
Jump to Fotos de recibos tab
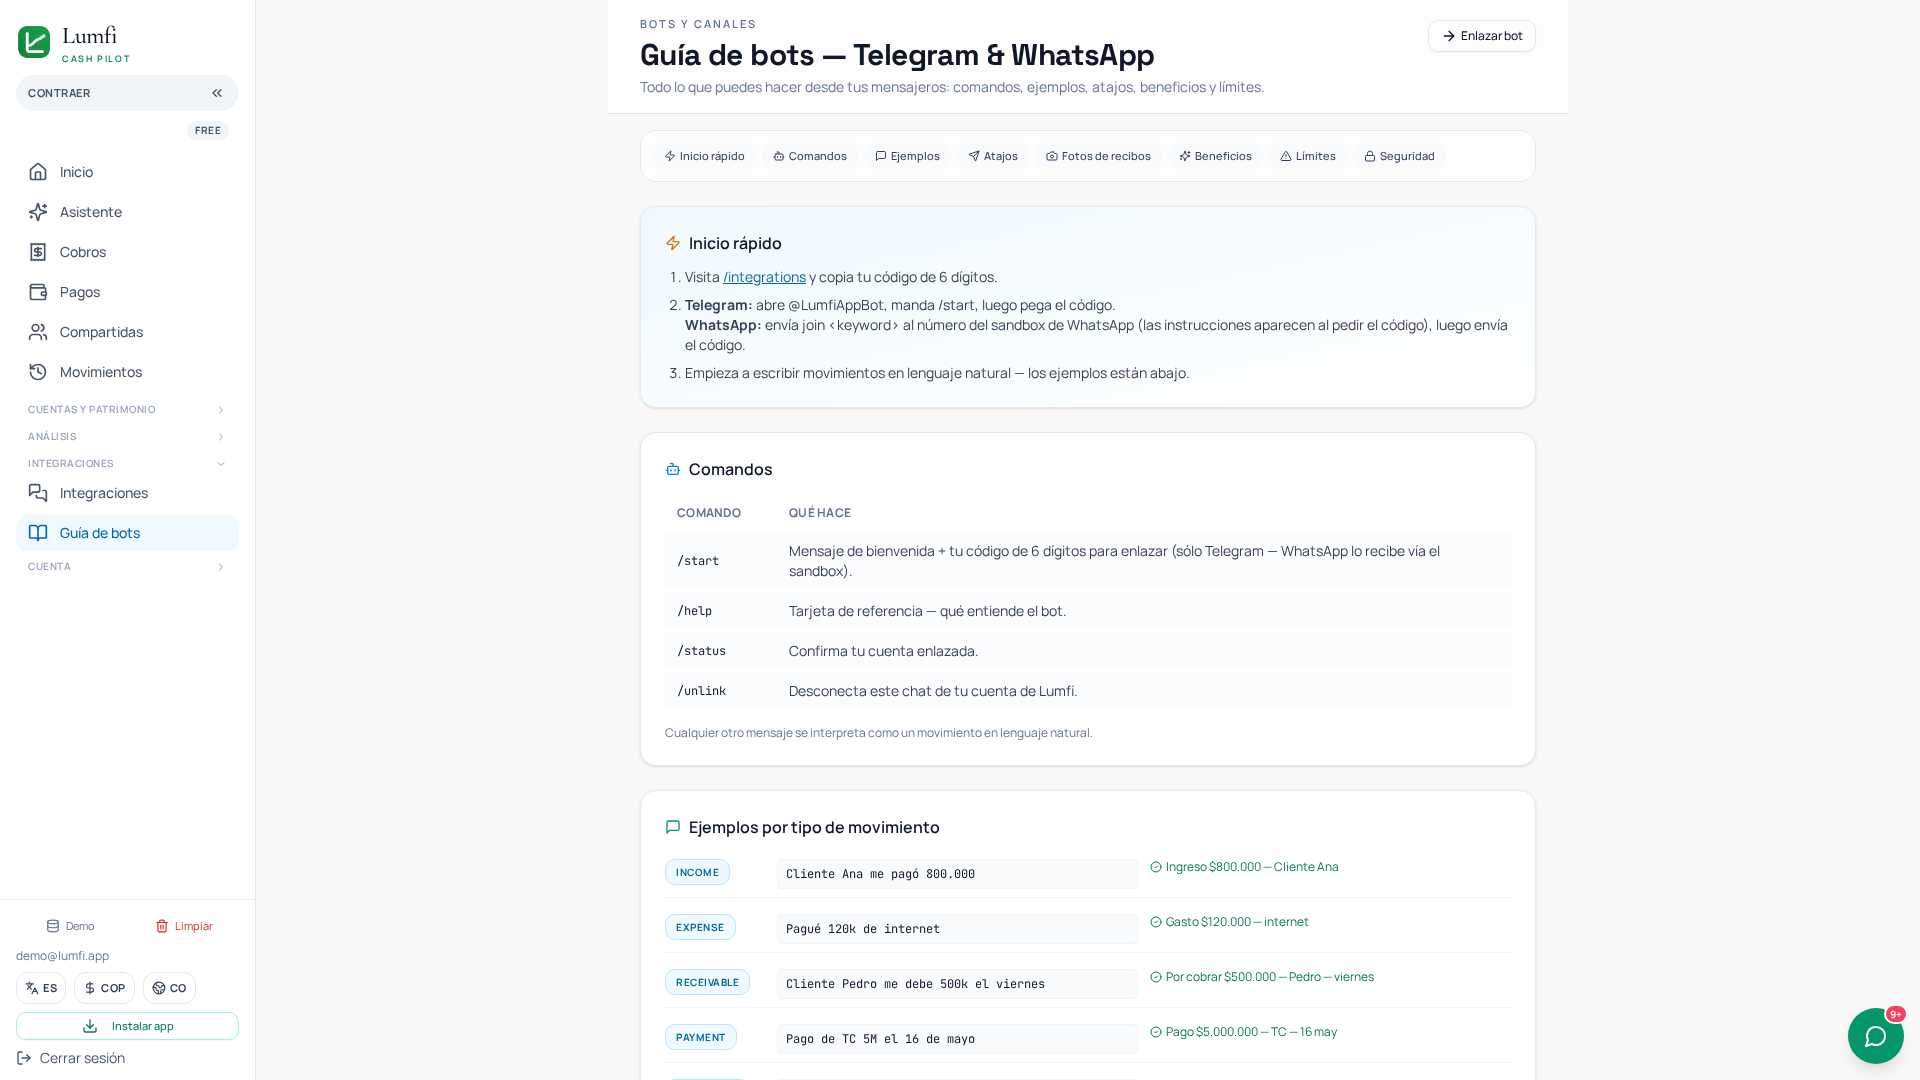click(1098, 156)
